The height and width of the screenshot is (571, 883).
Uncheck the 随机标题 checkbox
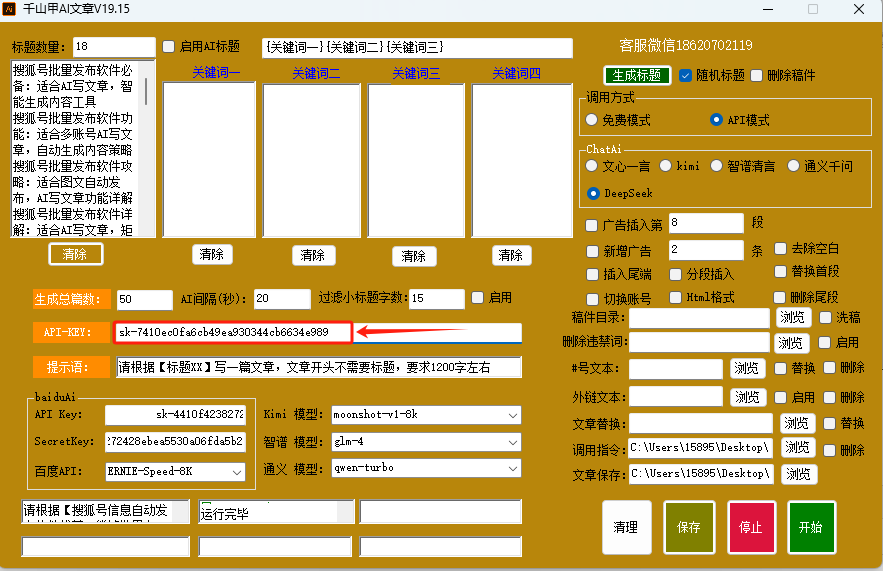(x=686, y=75)
